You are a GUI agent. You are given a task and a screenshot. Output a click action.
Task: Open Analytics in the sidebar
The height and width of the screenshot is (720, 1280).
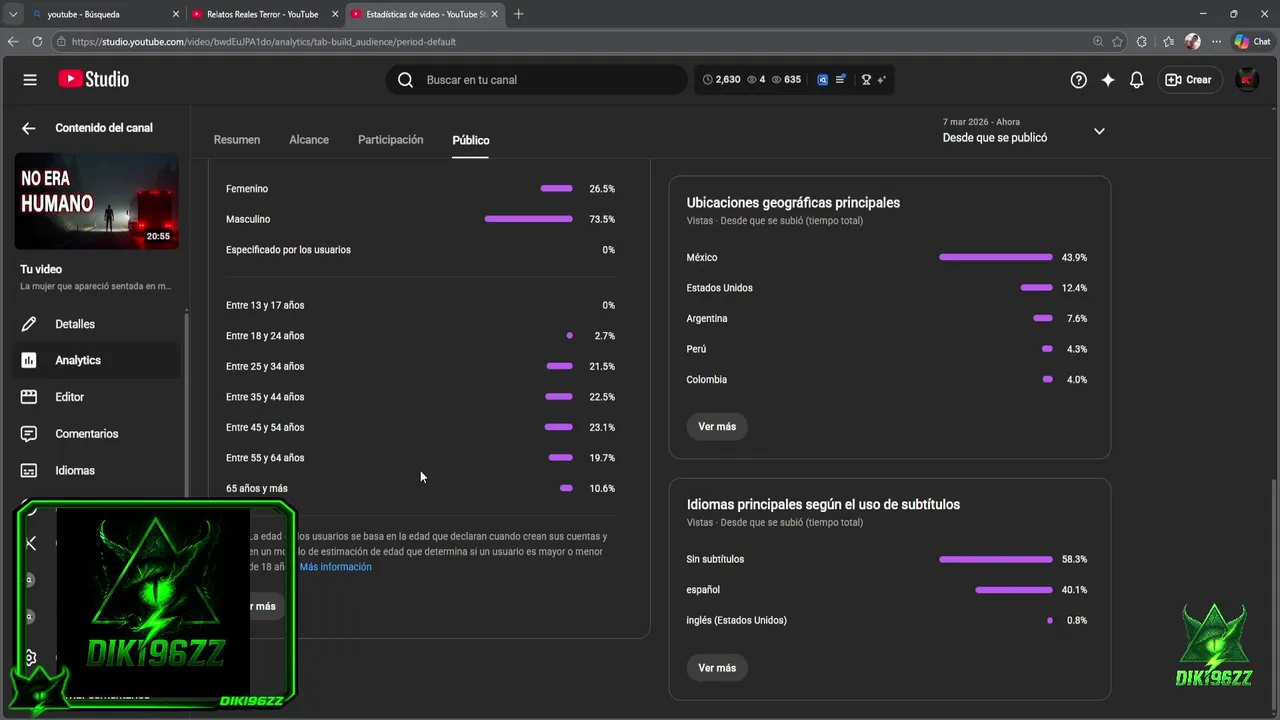97,360
